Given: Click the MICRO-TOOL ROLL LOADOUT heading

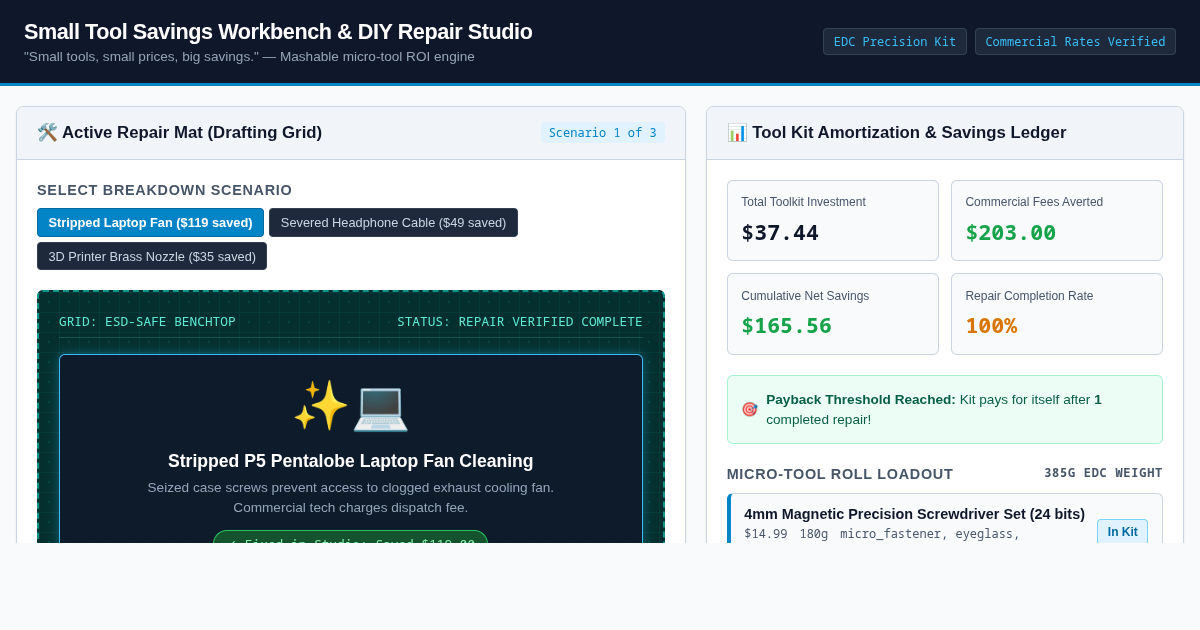Looking at the screenshot, I should click(840, 474).
